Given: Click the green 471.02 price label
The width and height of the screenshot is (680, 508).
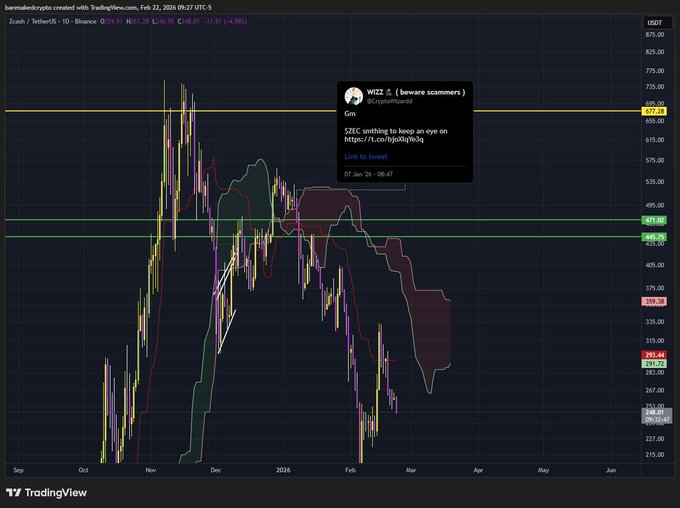Looking at the screenshot, I should (654, 220).
